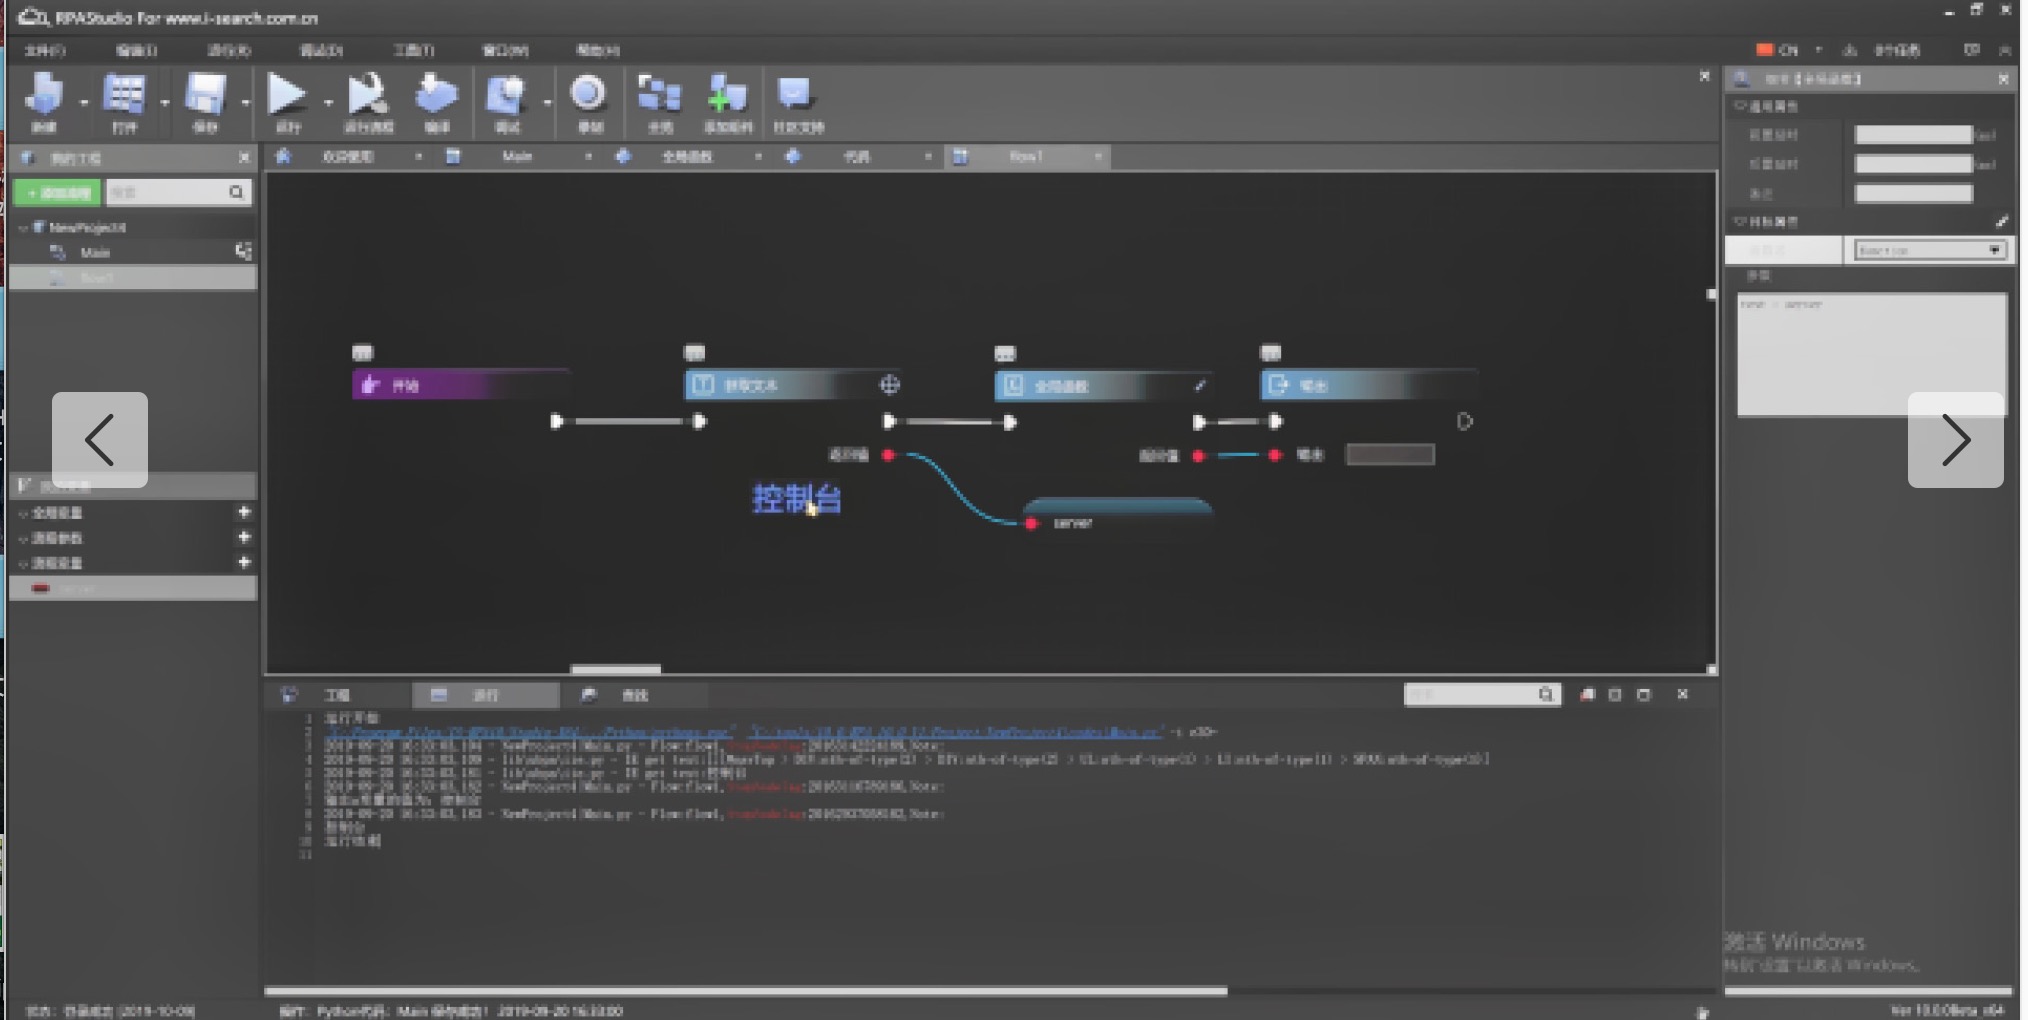This screenshot has width=2028, height=1020.
Task: Click the magnifier icon in the project search box
Action: [236, 192]
